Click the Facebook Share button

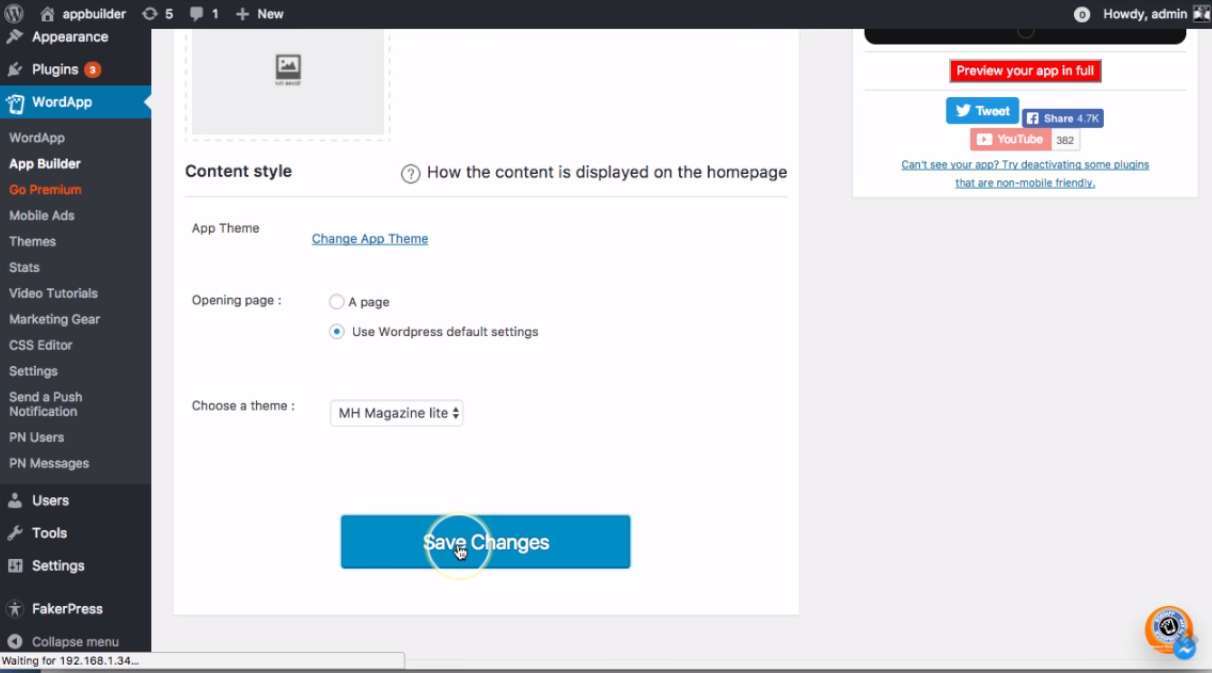click(x=1062, y=118)
